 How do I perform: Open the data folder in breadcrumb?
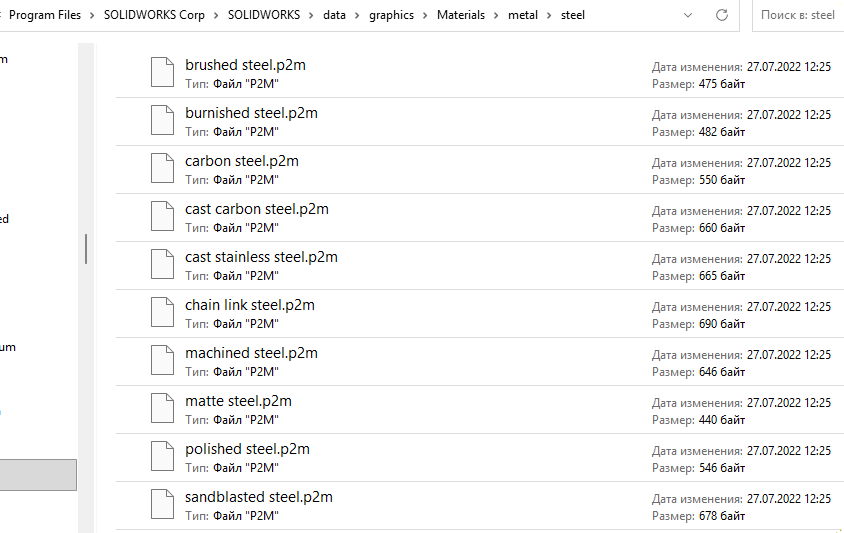[334, 15]
